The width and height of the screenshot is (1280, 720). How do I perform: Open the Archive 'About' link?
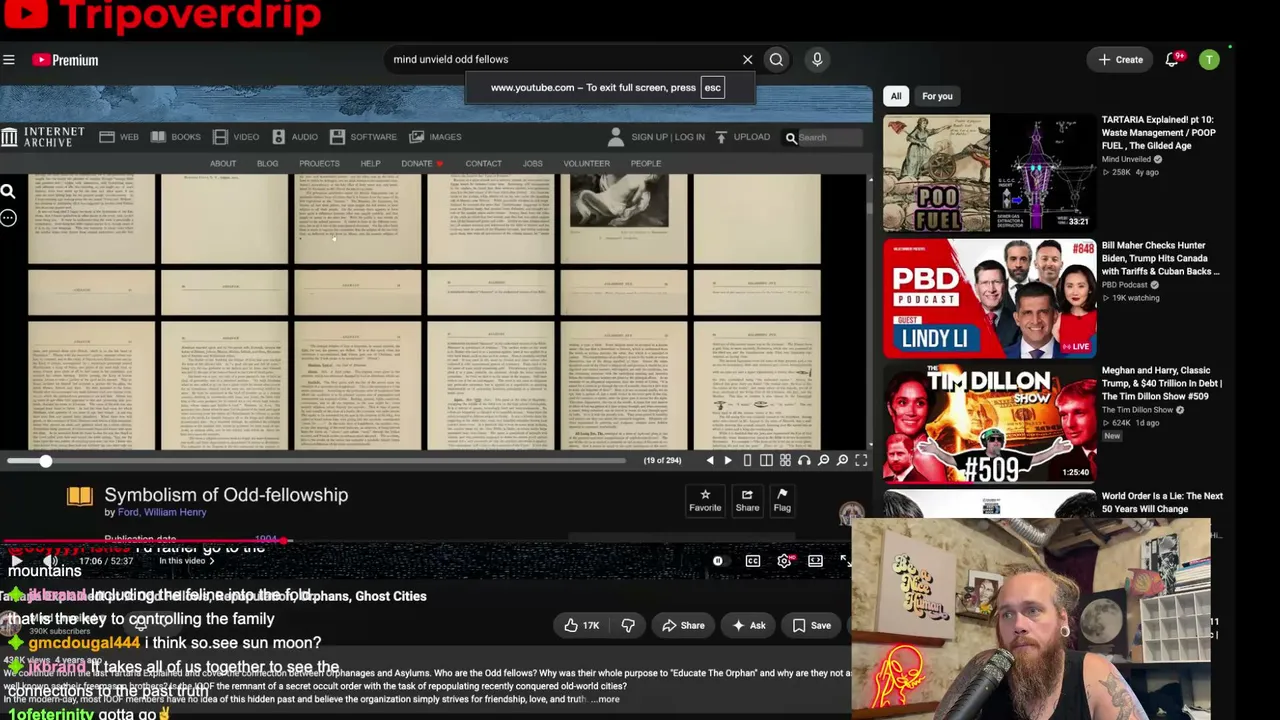coord(223,163)
